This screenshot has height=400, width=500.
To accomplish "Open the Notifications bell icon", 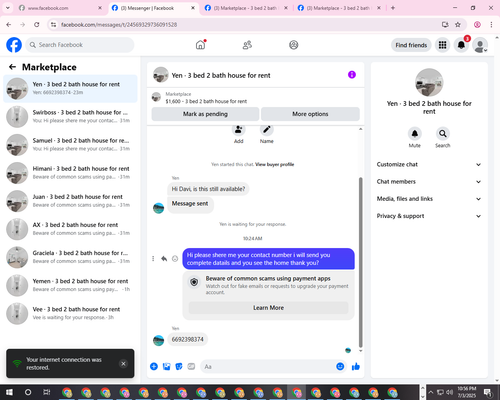I will (x=461, y=45).
